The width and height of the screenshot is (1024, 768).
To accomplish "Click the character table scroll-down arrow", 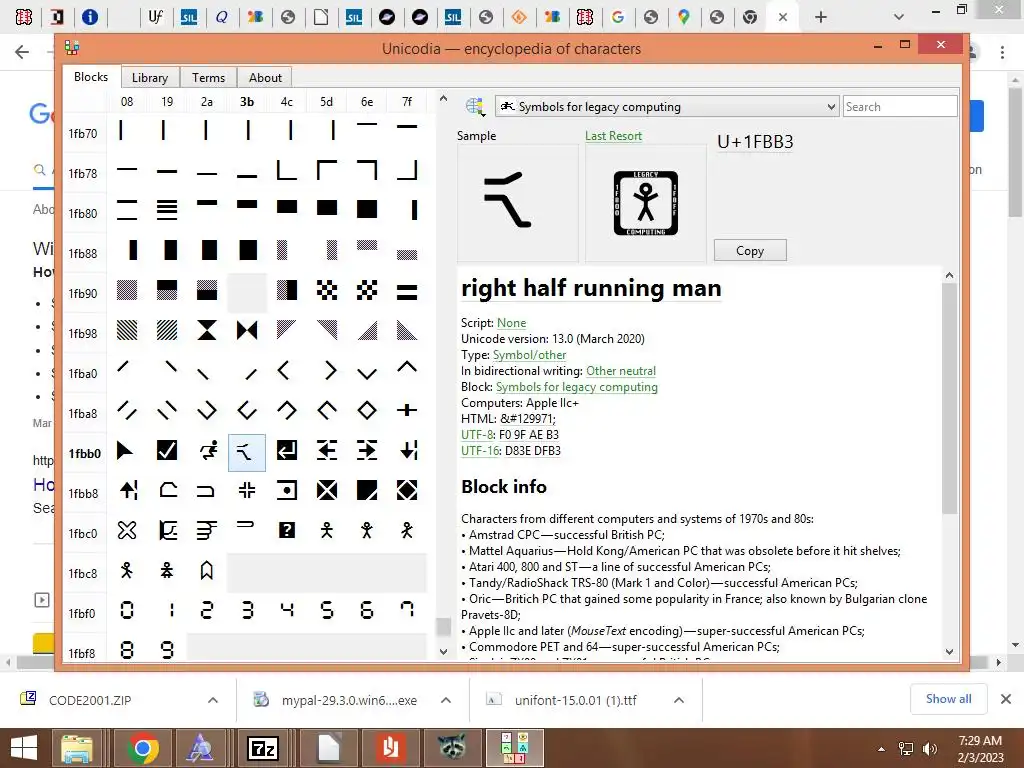I will point(443,651).
